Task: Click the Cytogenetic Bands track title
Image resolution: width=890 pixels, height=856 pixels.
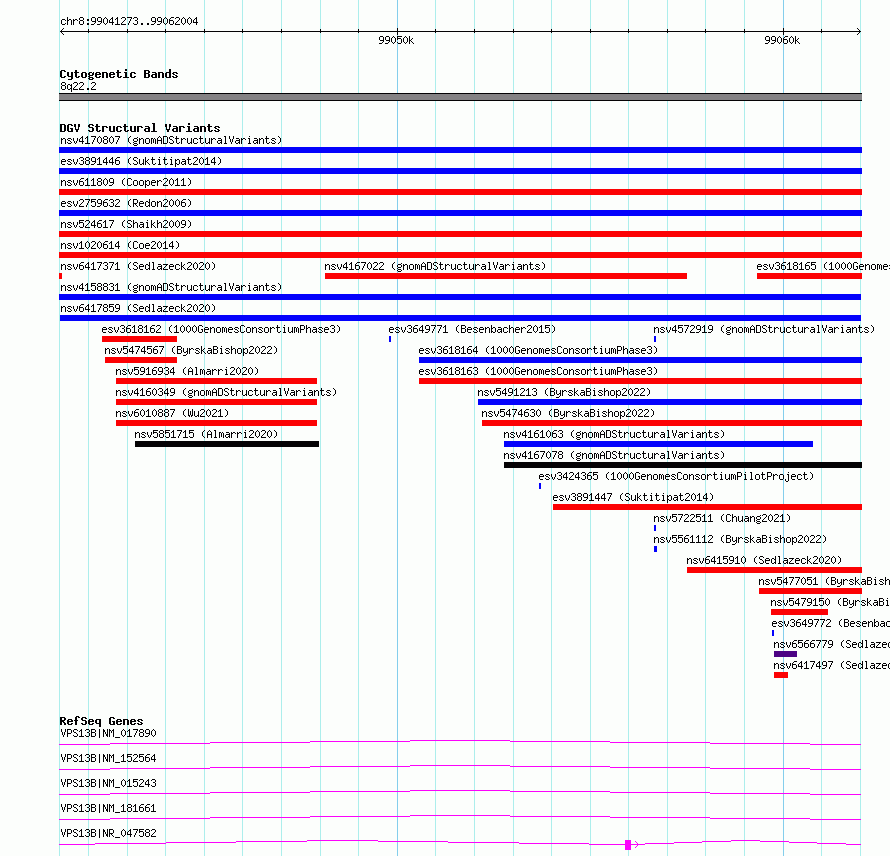Action: pyautogui.click(x=119, y=74)
